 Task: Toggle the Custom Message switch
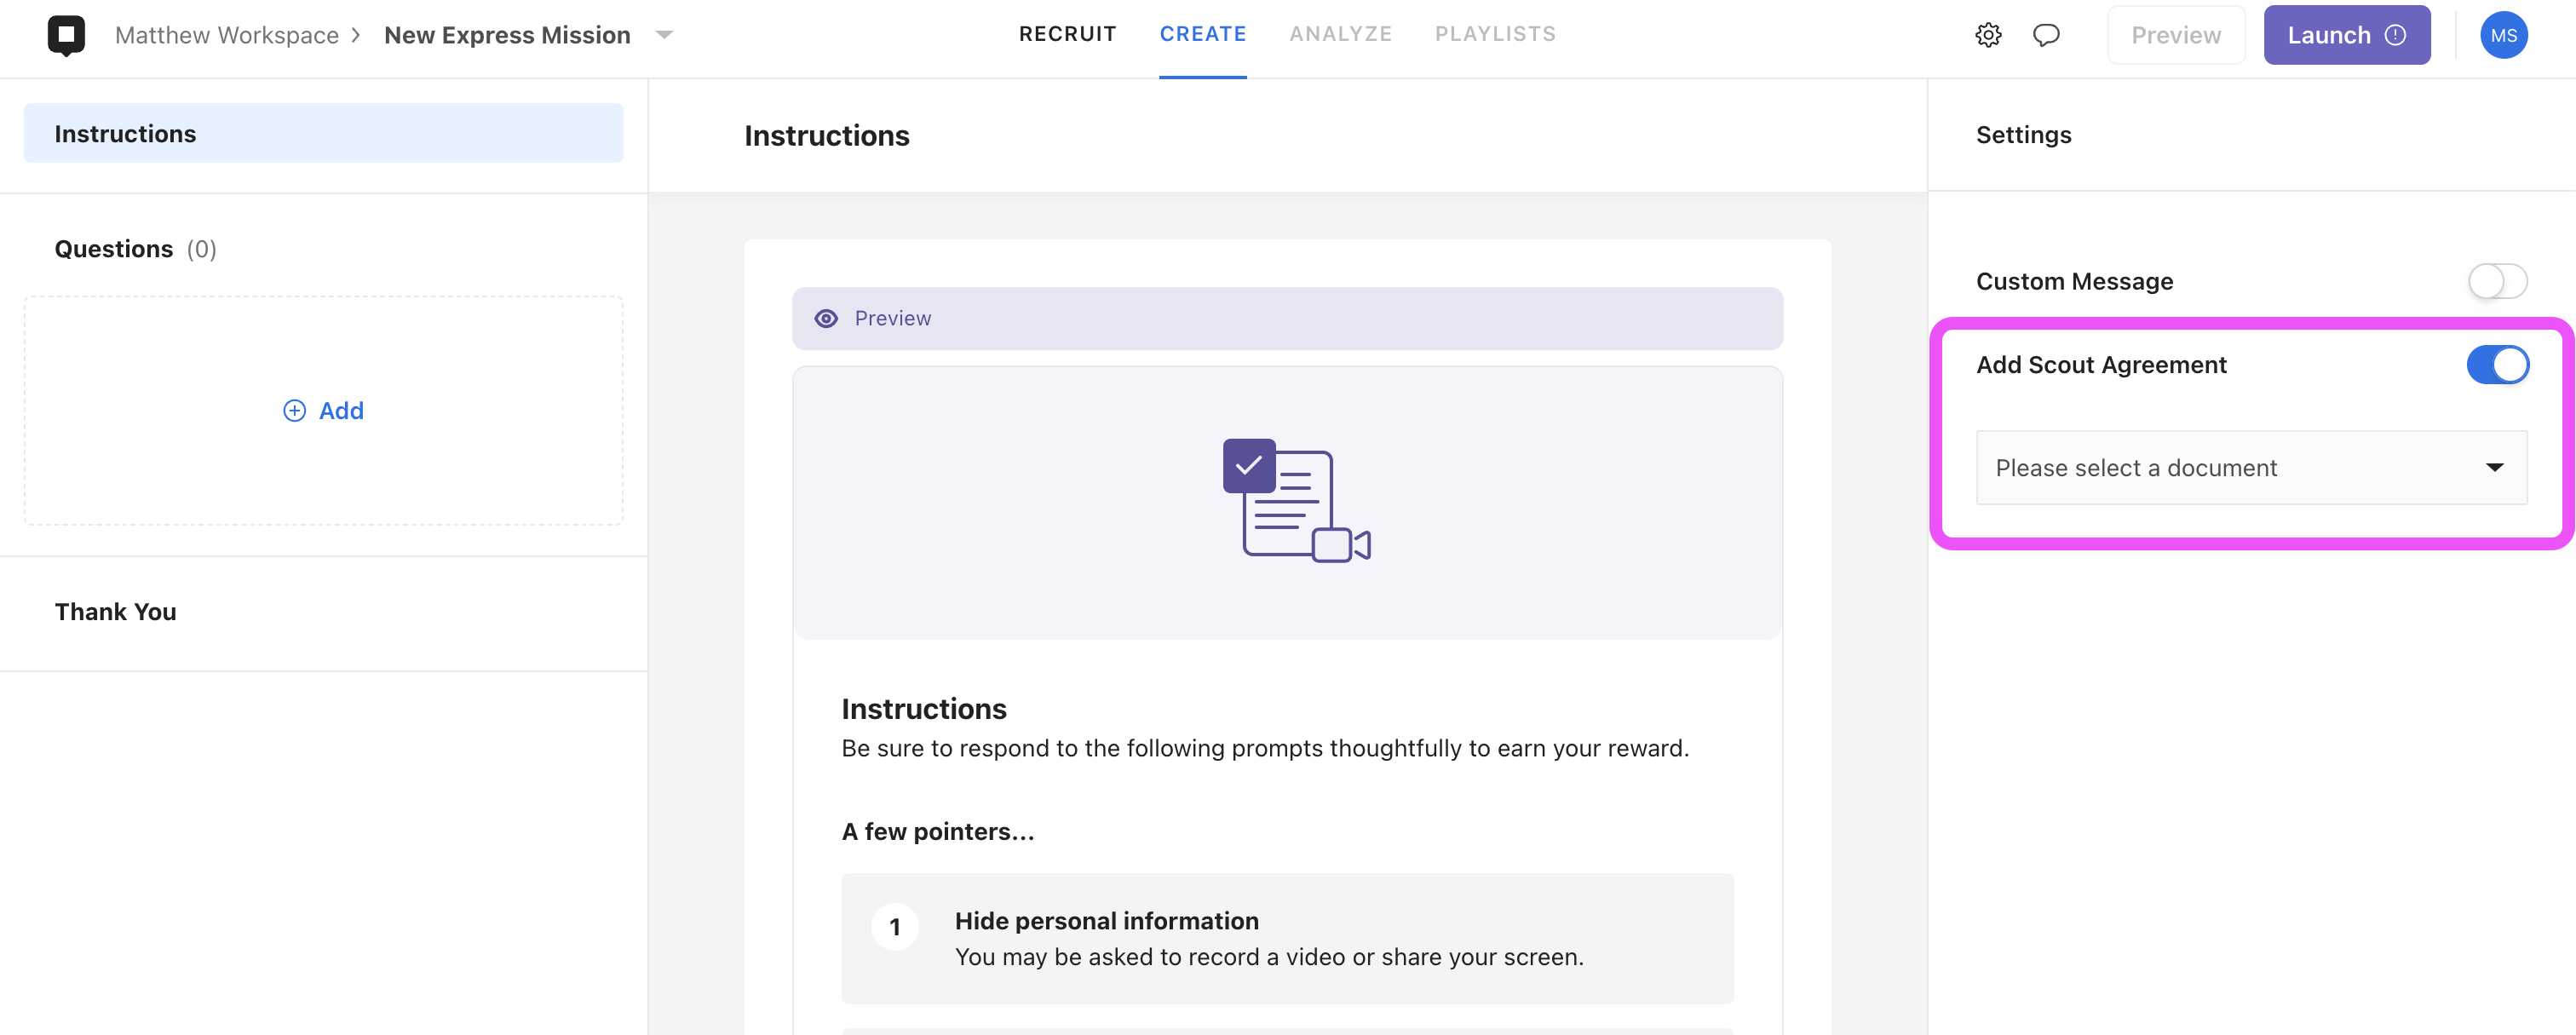click(2497, 281)
